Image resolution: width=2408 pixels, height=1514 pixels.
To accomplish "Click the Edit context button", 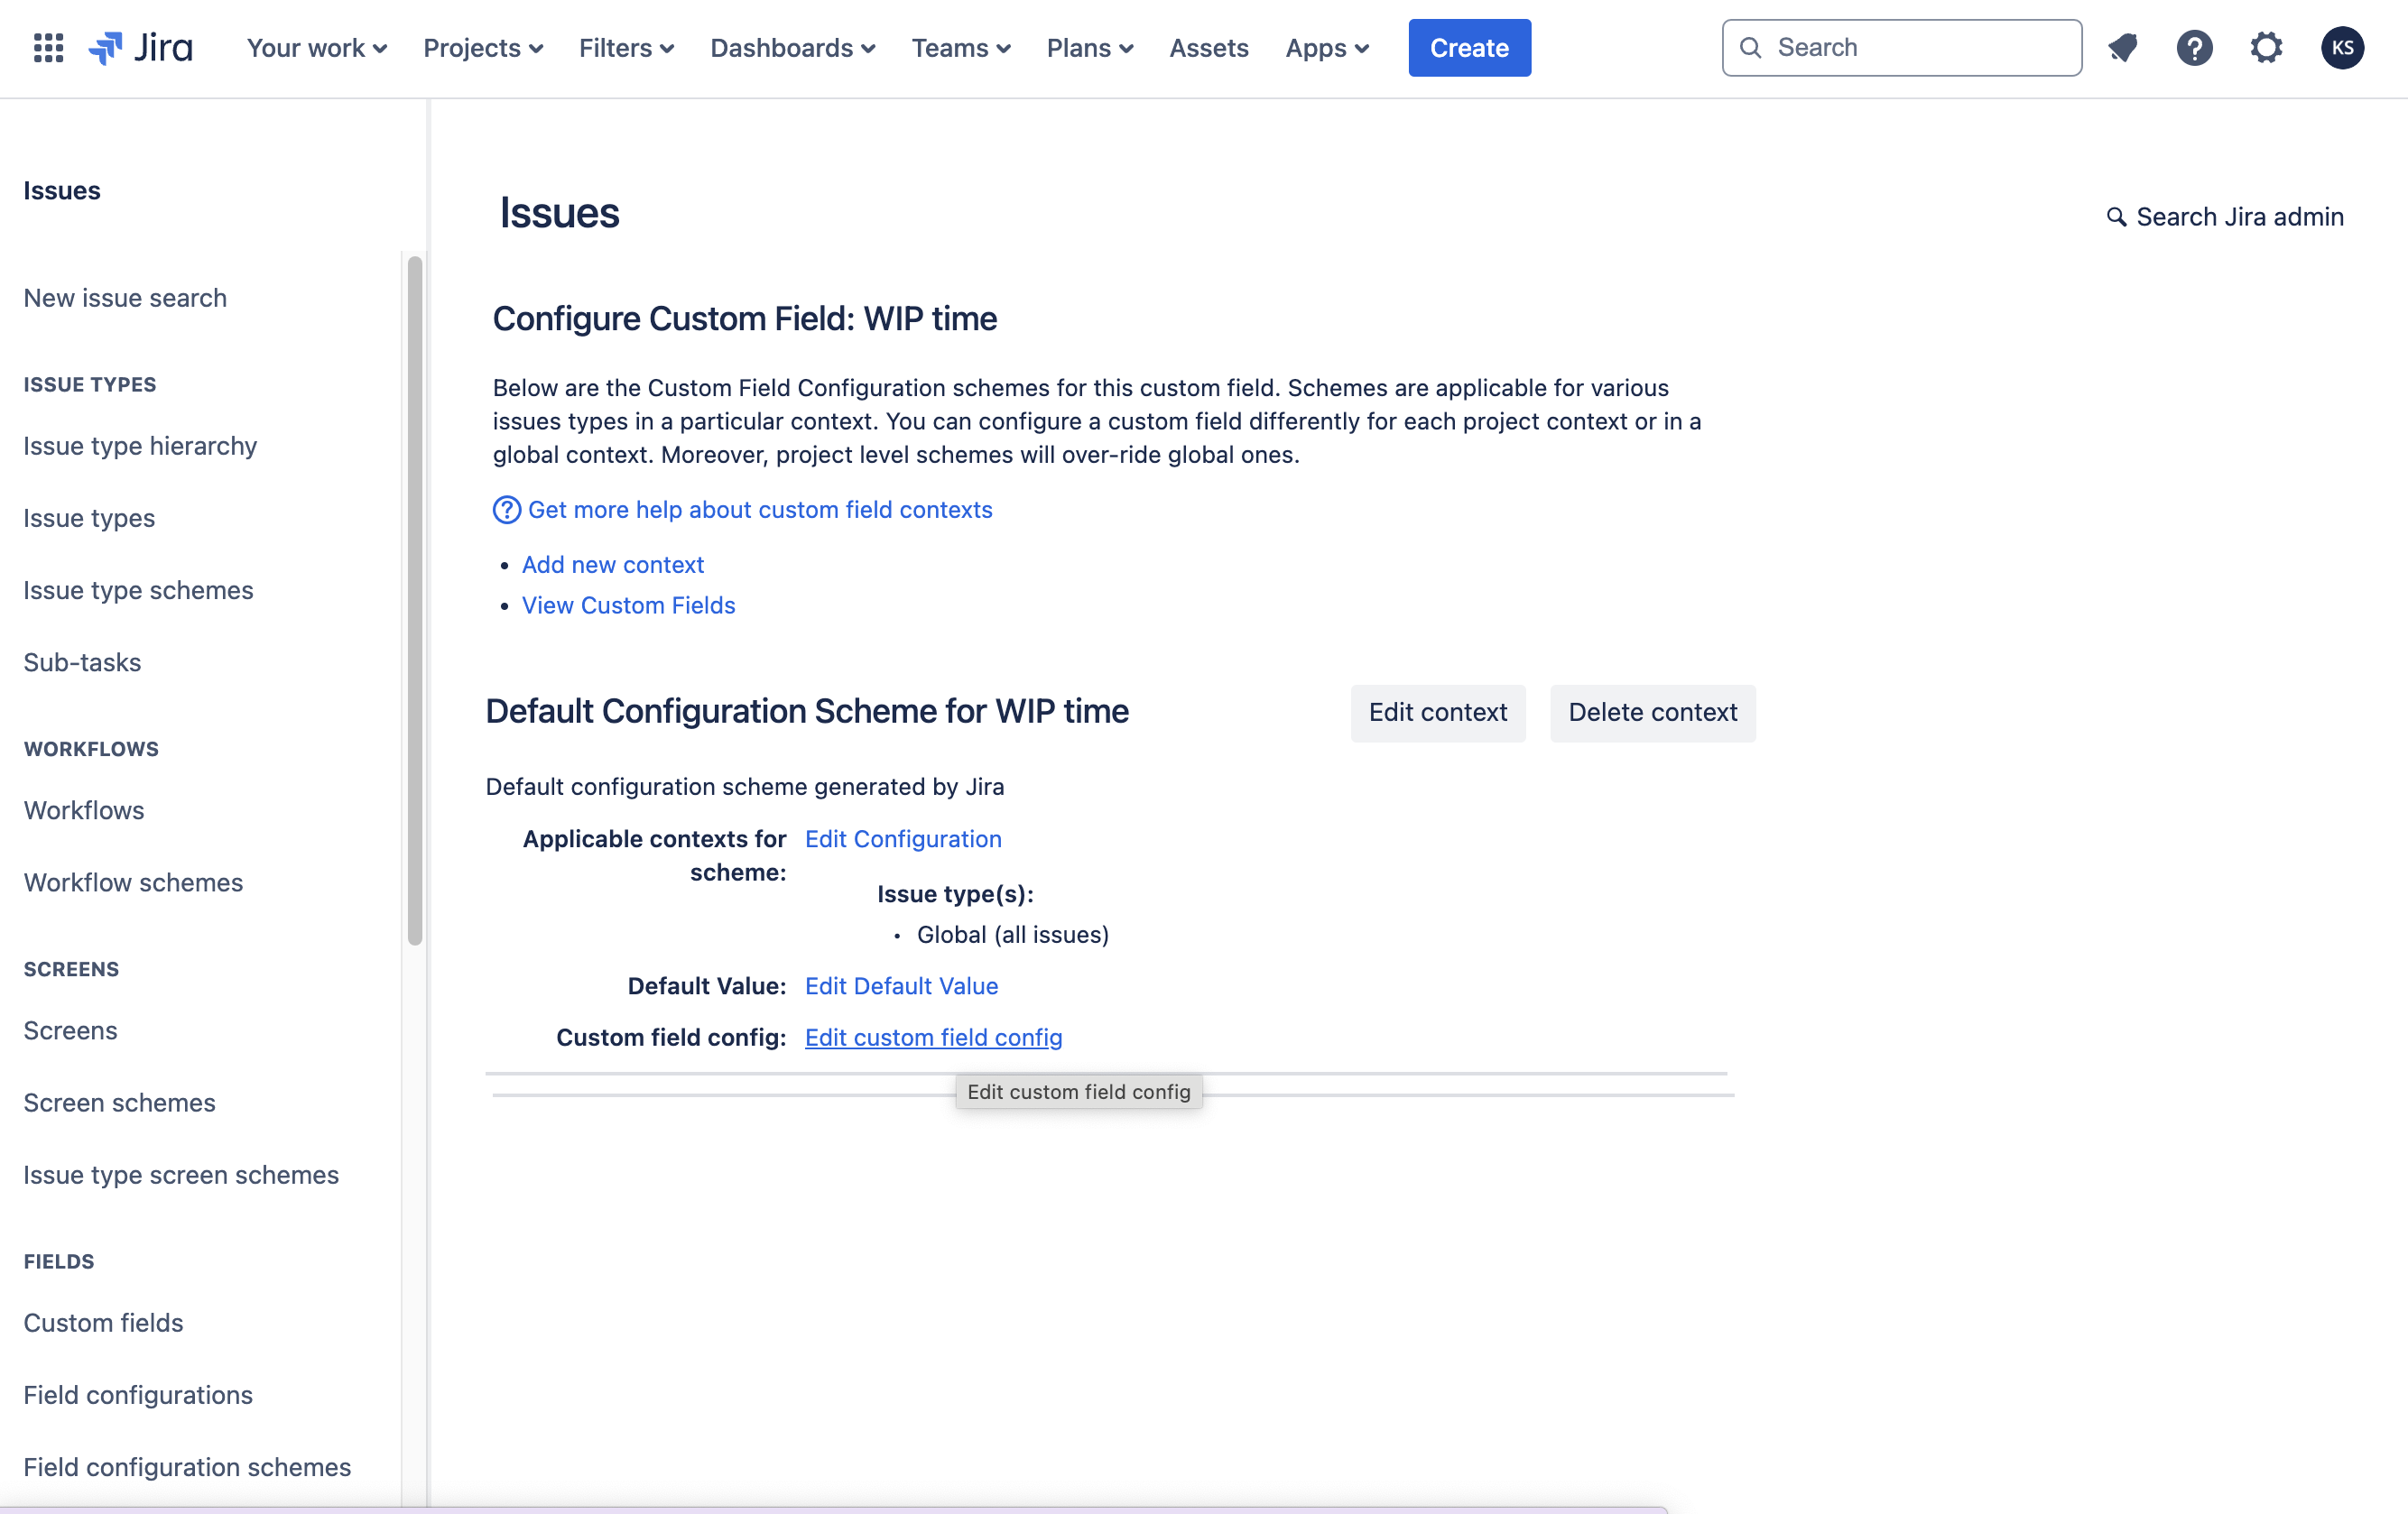I will tap(1437, 712).
